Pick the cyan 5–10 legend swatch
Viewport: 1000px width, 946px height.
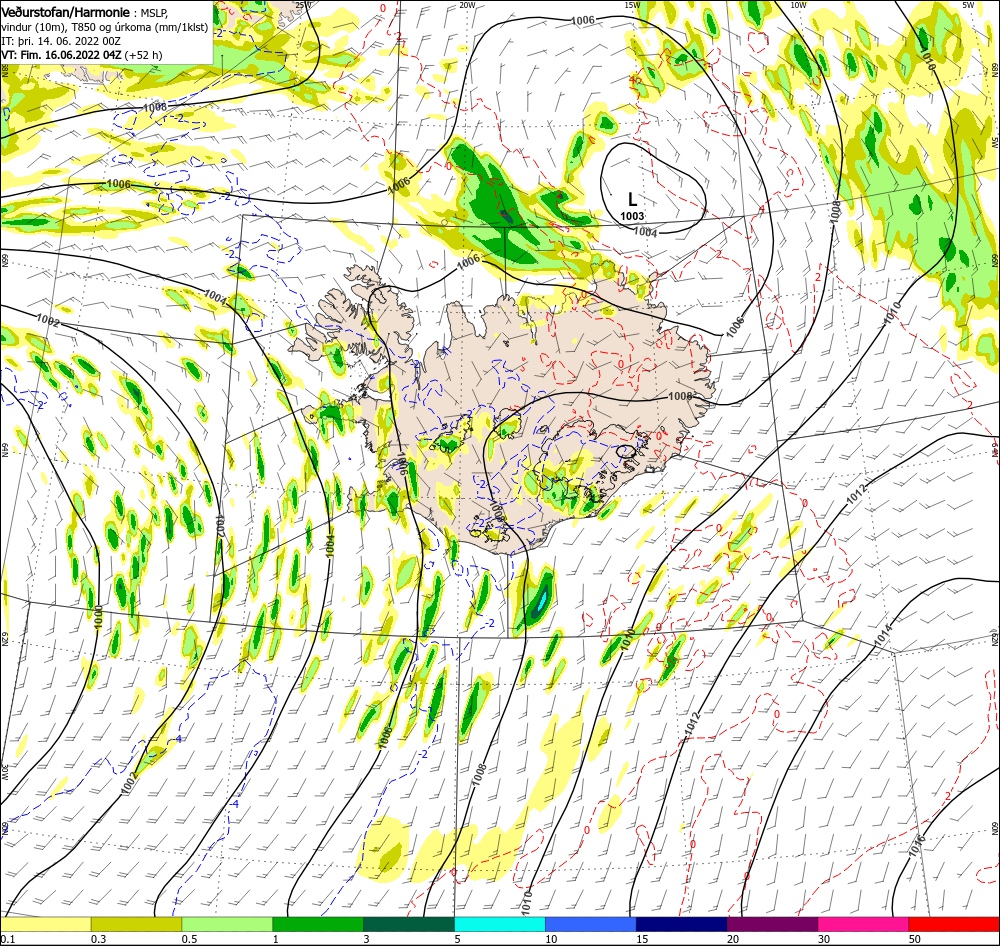(499, 924)
